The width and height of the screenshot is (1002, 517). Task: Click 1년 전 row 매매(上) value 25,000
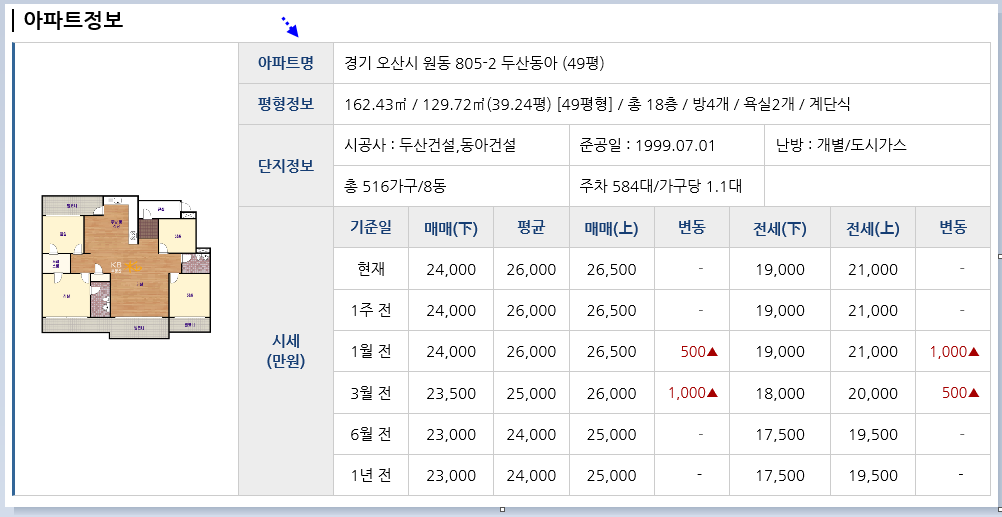(612, 475)
